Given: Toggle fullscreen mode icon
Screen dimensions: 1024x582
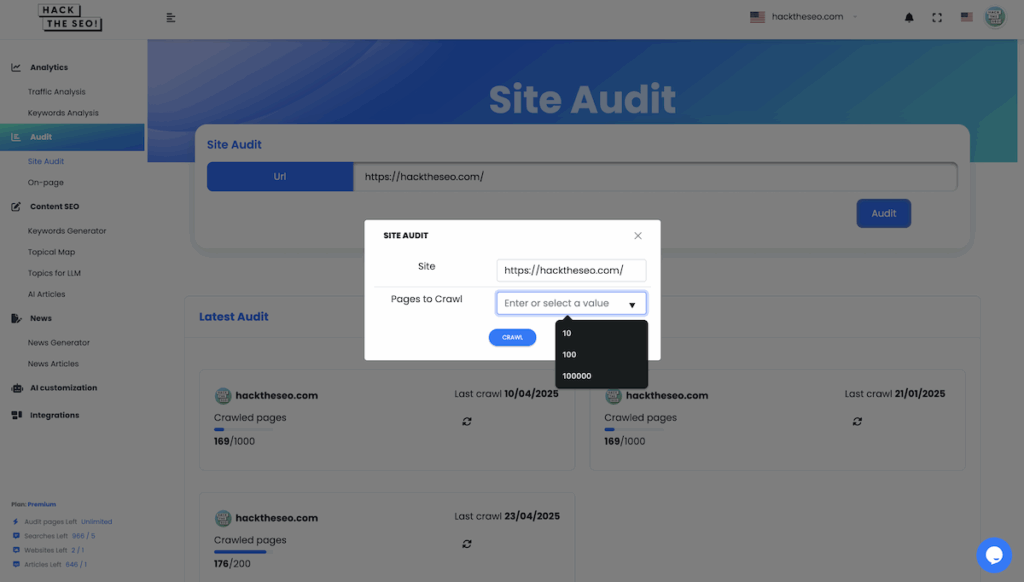Looking at the screenshot, I should [x=937, y=18].
